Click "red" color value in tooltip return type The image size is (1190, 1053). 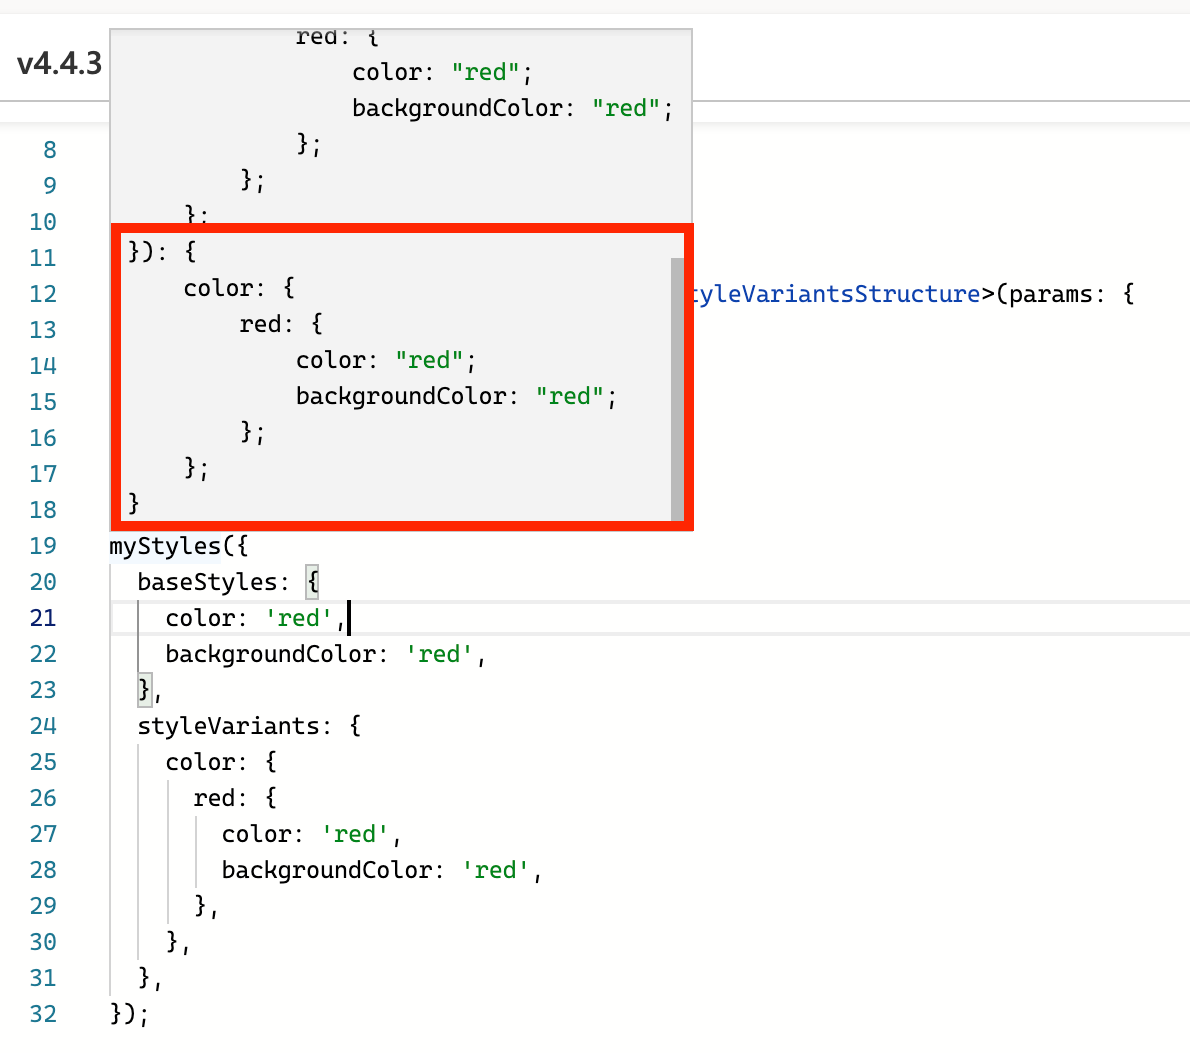[430, 360]
